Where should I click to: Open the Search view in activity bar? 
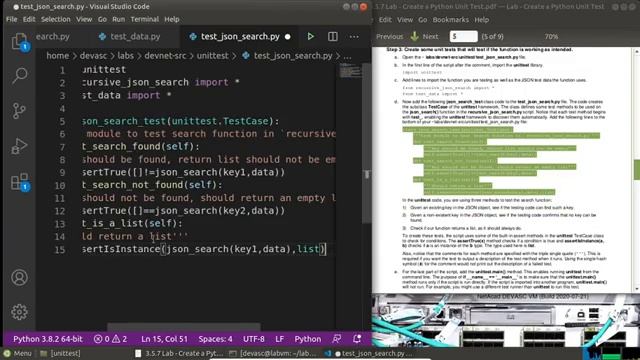click(19, 76)
